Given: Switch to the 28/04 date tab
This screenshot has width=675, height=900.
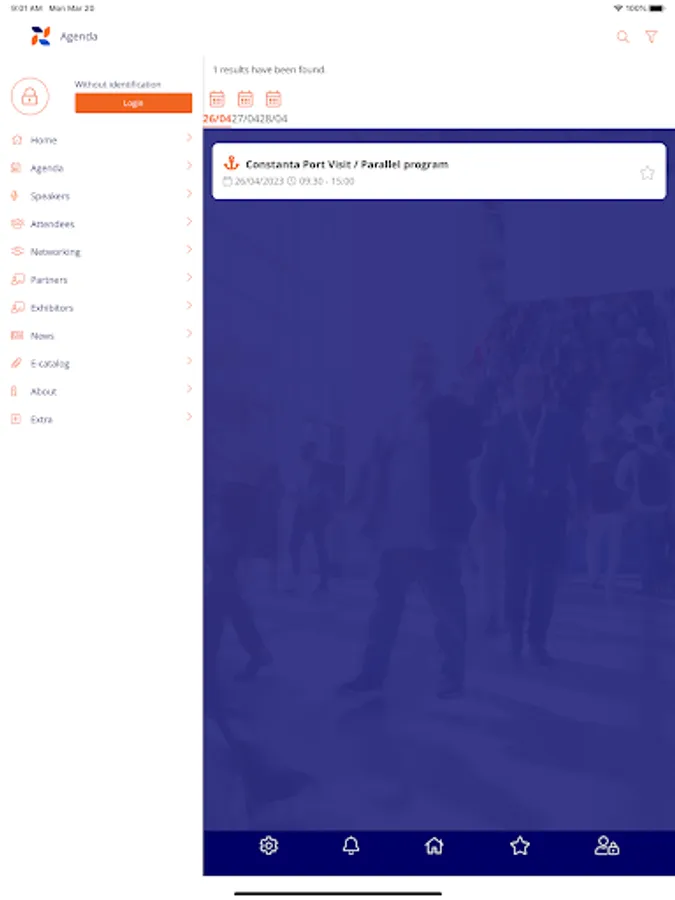Looking at the screenshot, I should 273,119.
